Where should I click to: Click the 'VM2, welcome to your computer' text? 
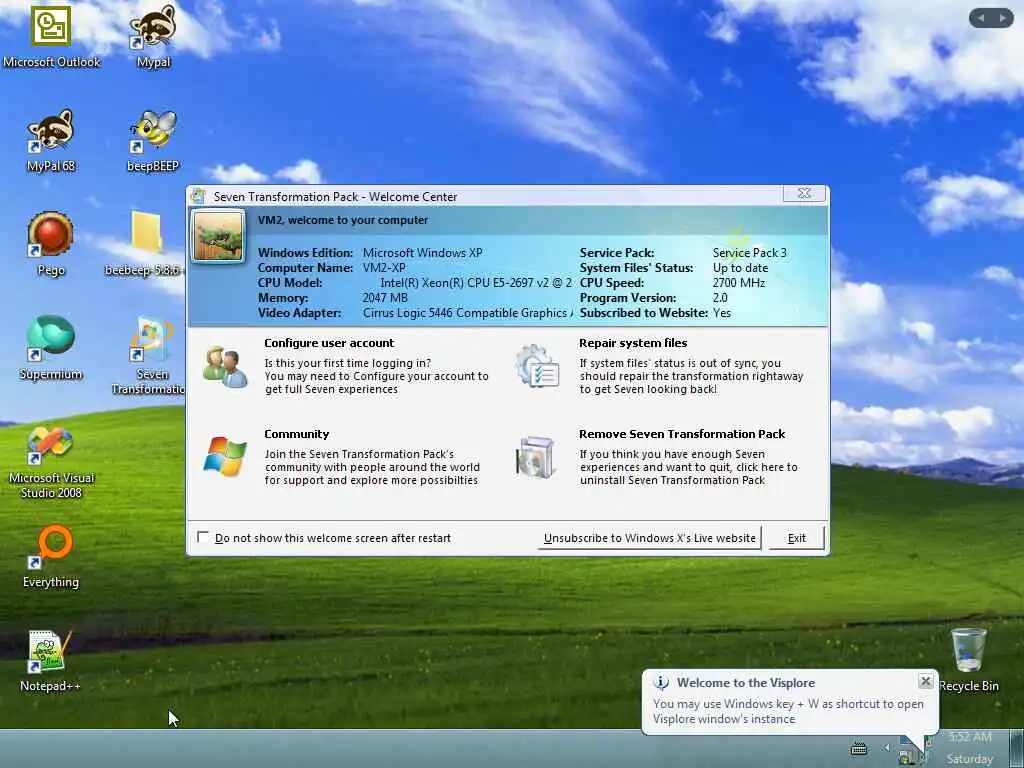pos(343,220)
